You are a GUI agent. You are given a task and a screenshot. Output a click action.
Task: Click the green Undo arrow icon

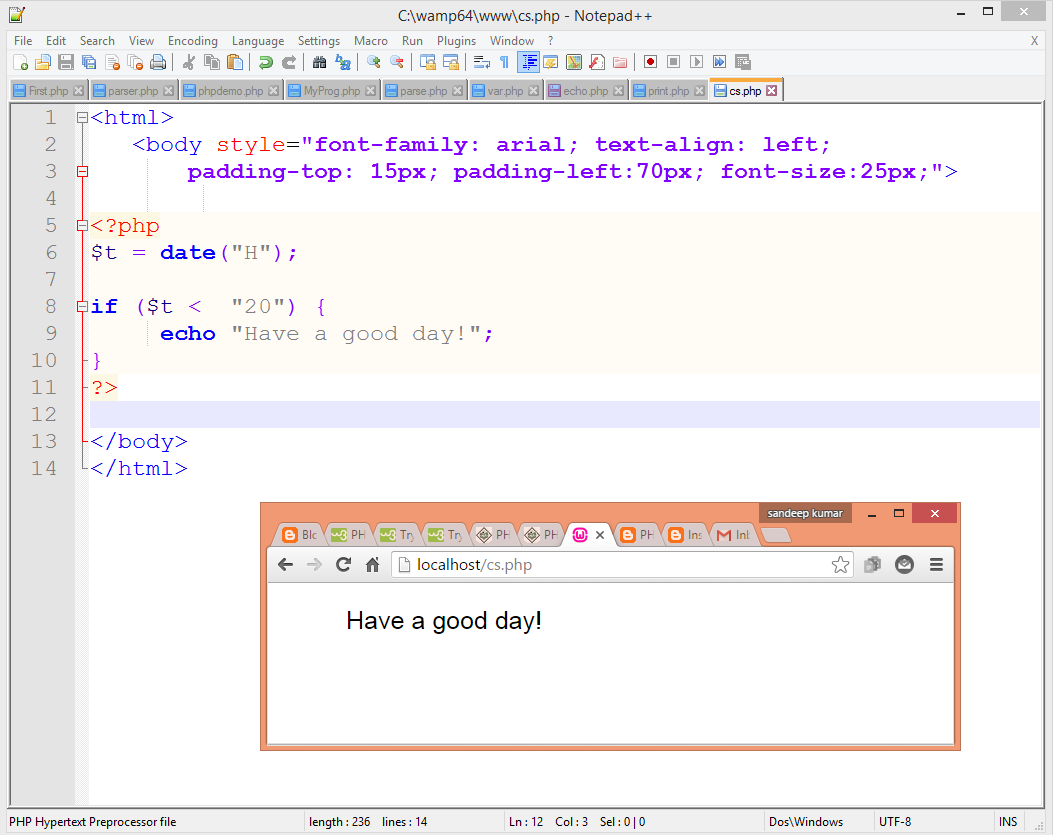[x=265, y=62]
